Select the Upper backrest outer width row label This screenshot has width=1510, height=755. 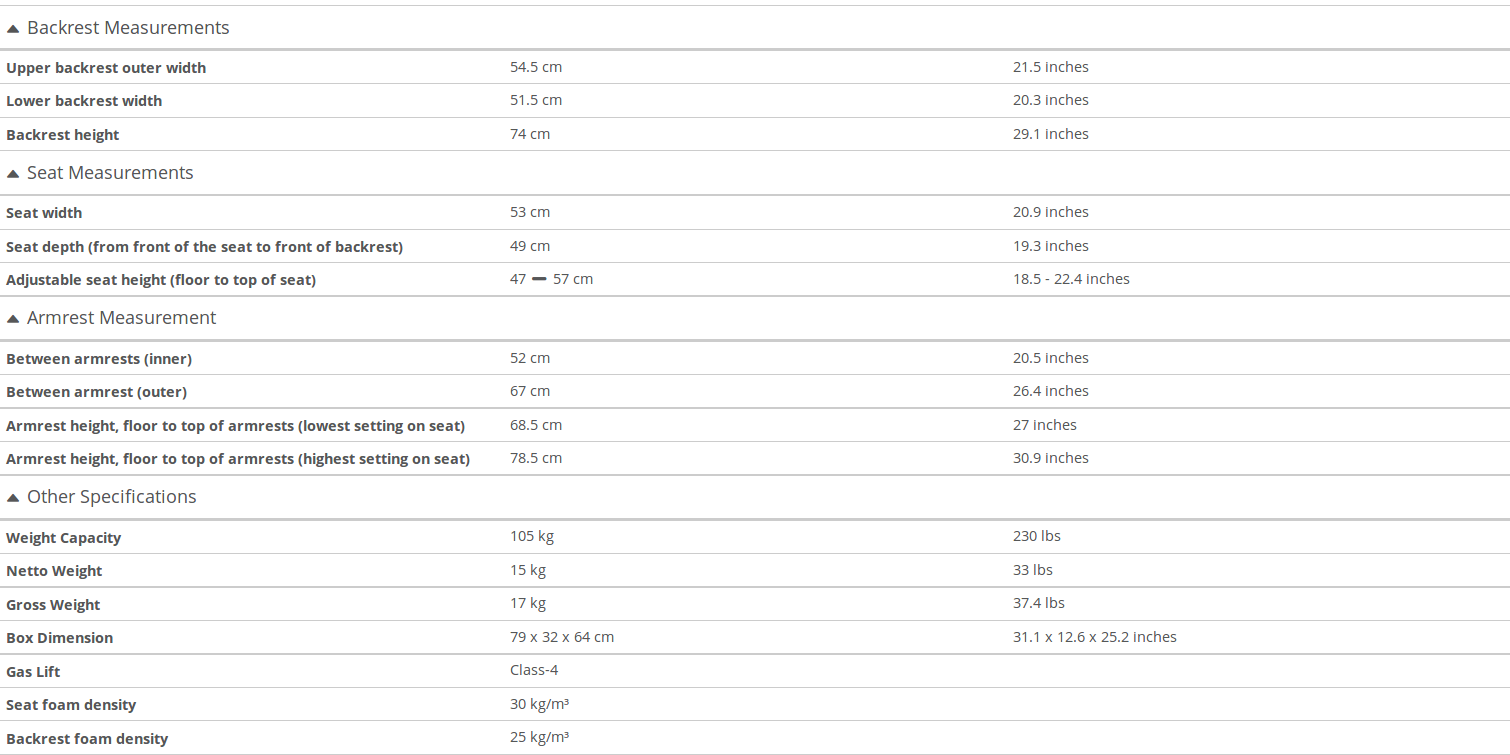coord(106,68)
